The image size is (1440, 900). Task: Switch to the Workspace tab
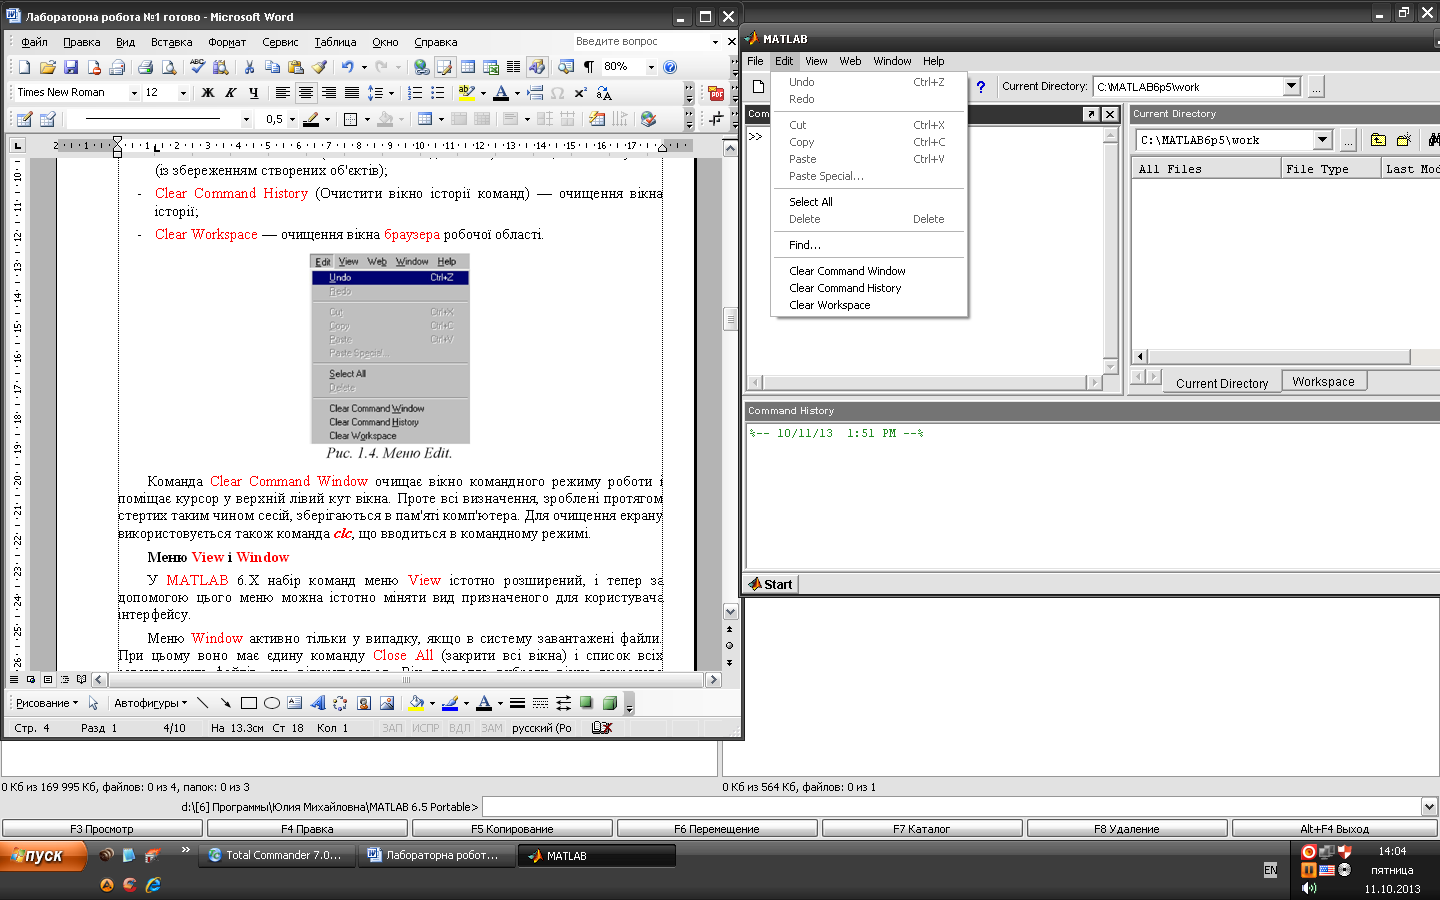1322,382
